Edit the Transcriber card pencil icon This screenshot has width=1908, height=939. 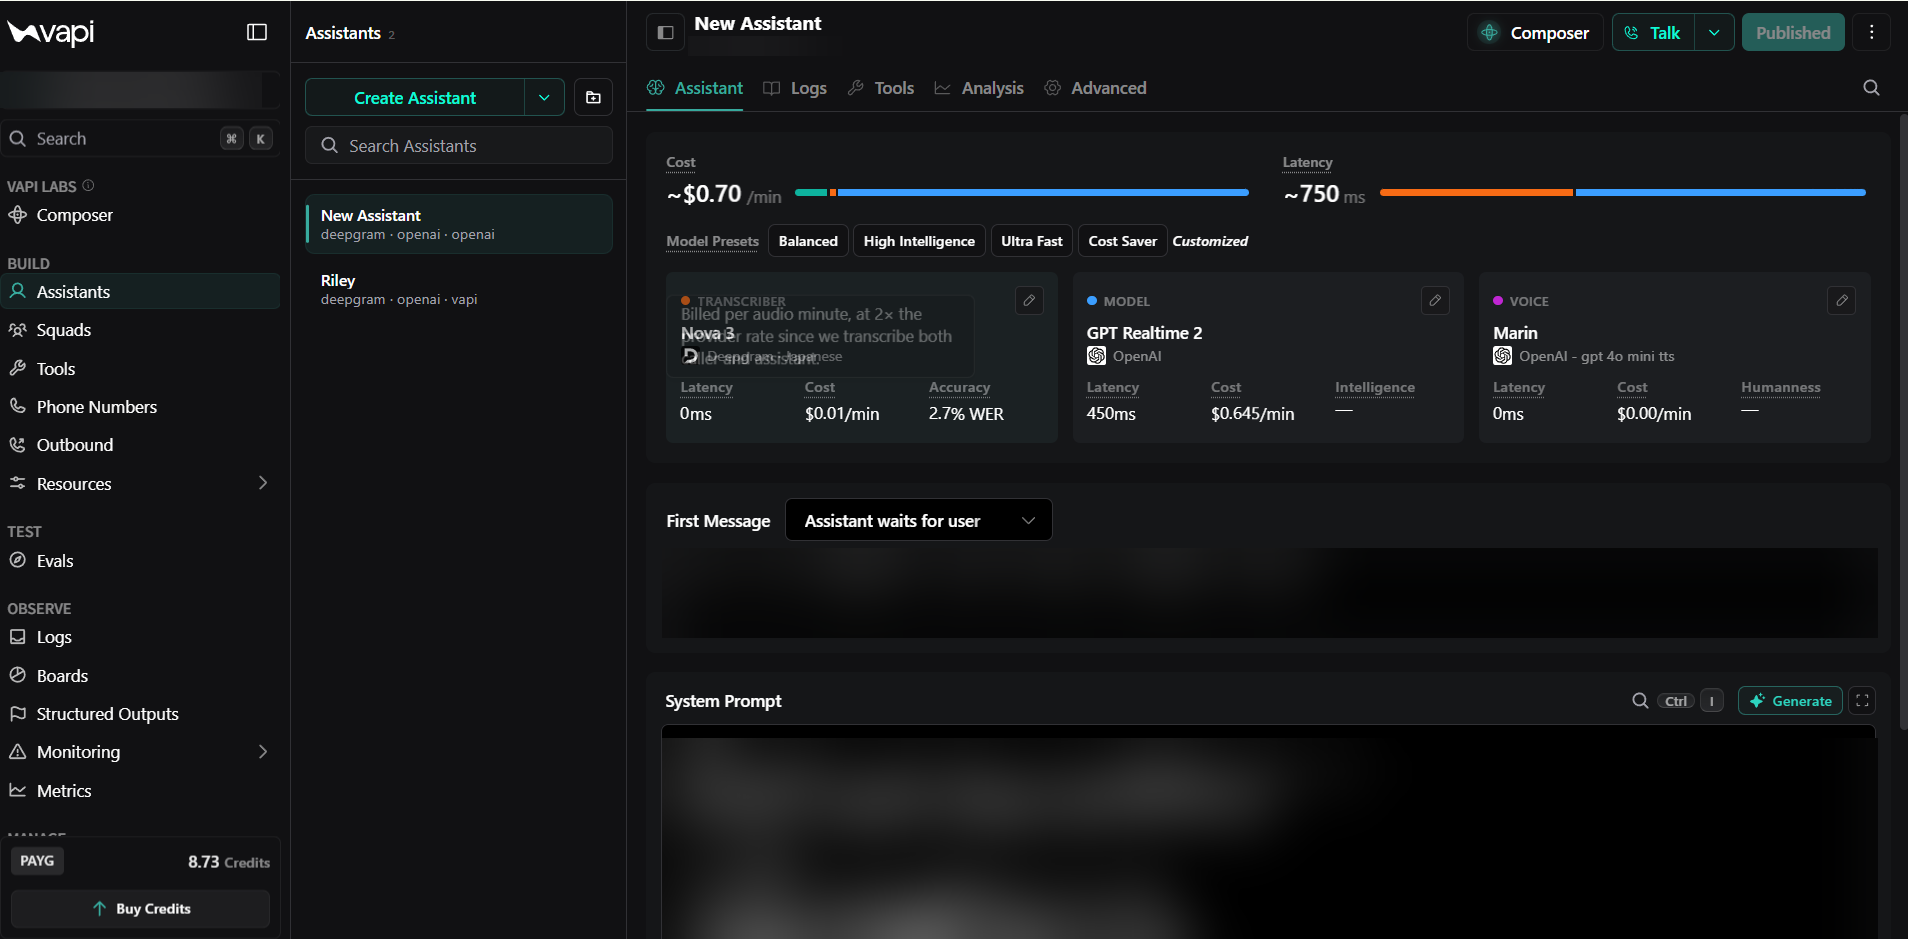(x=1029, y=300)
